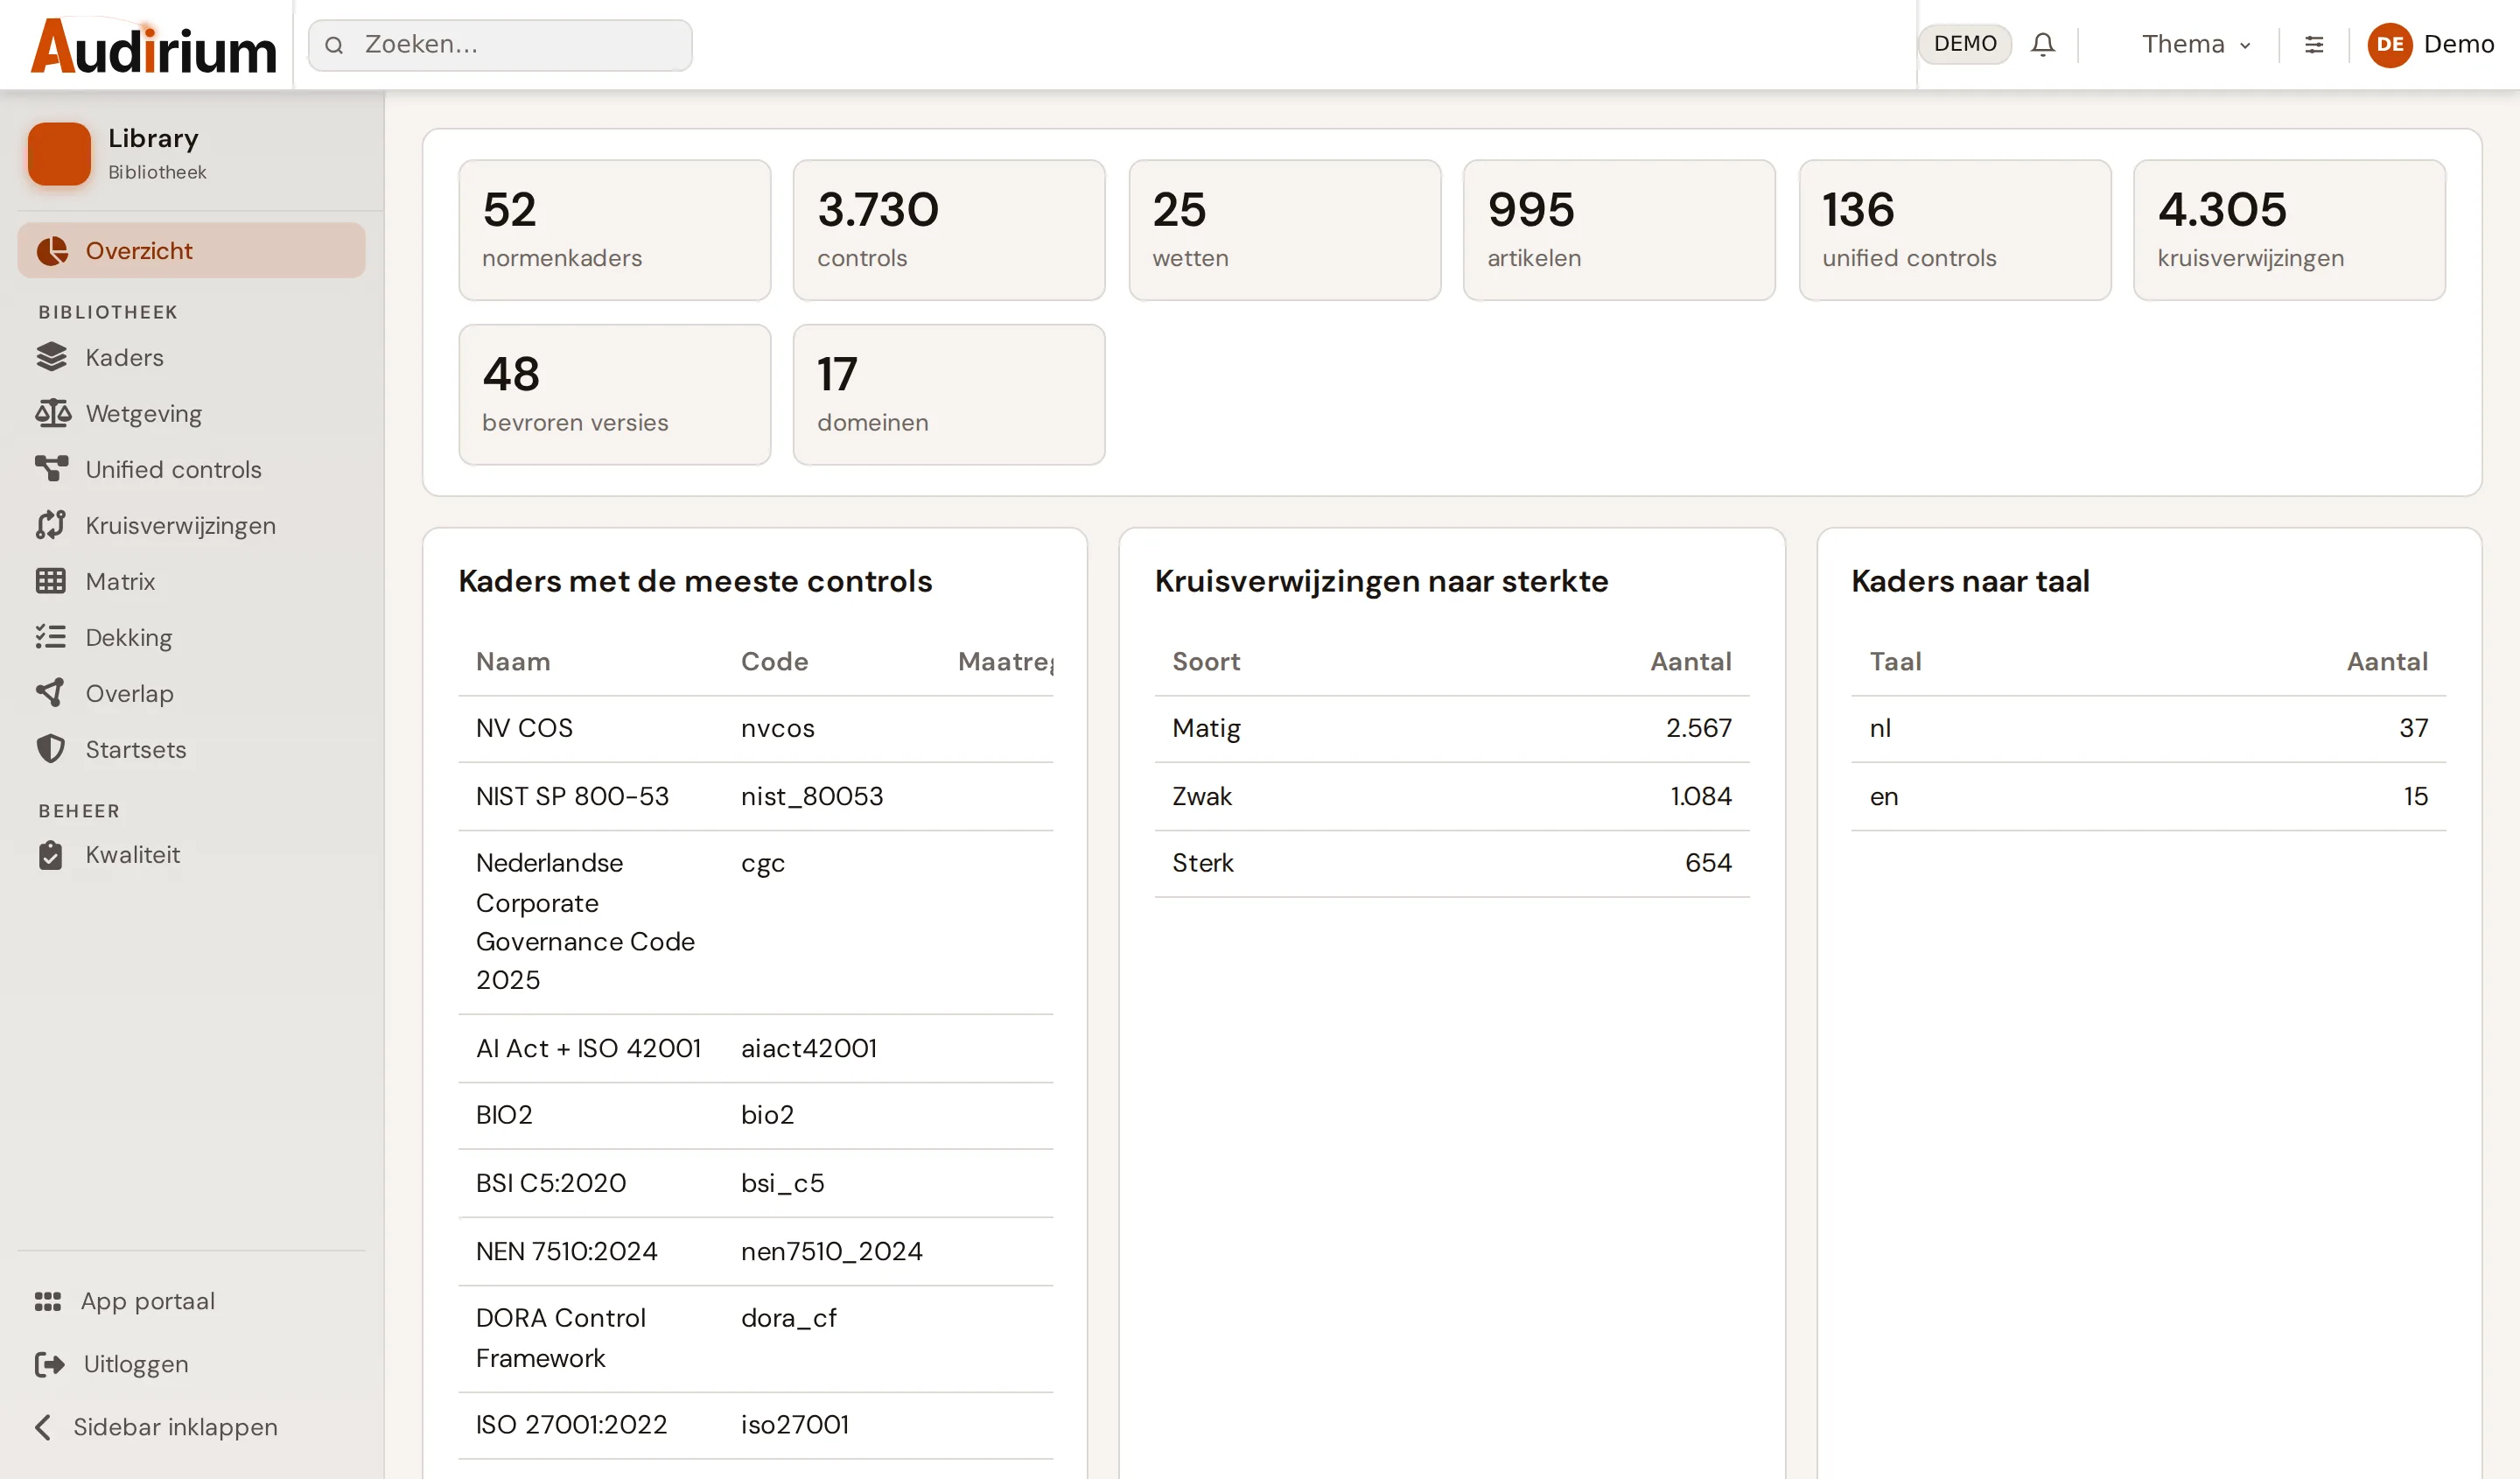Click the Uitloggen exit icon

49,1364
